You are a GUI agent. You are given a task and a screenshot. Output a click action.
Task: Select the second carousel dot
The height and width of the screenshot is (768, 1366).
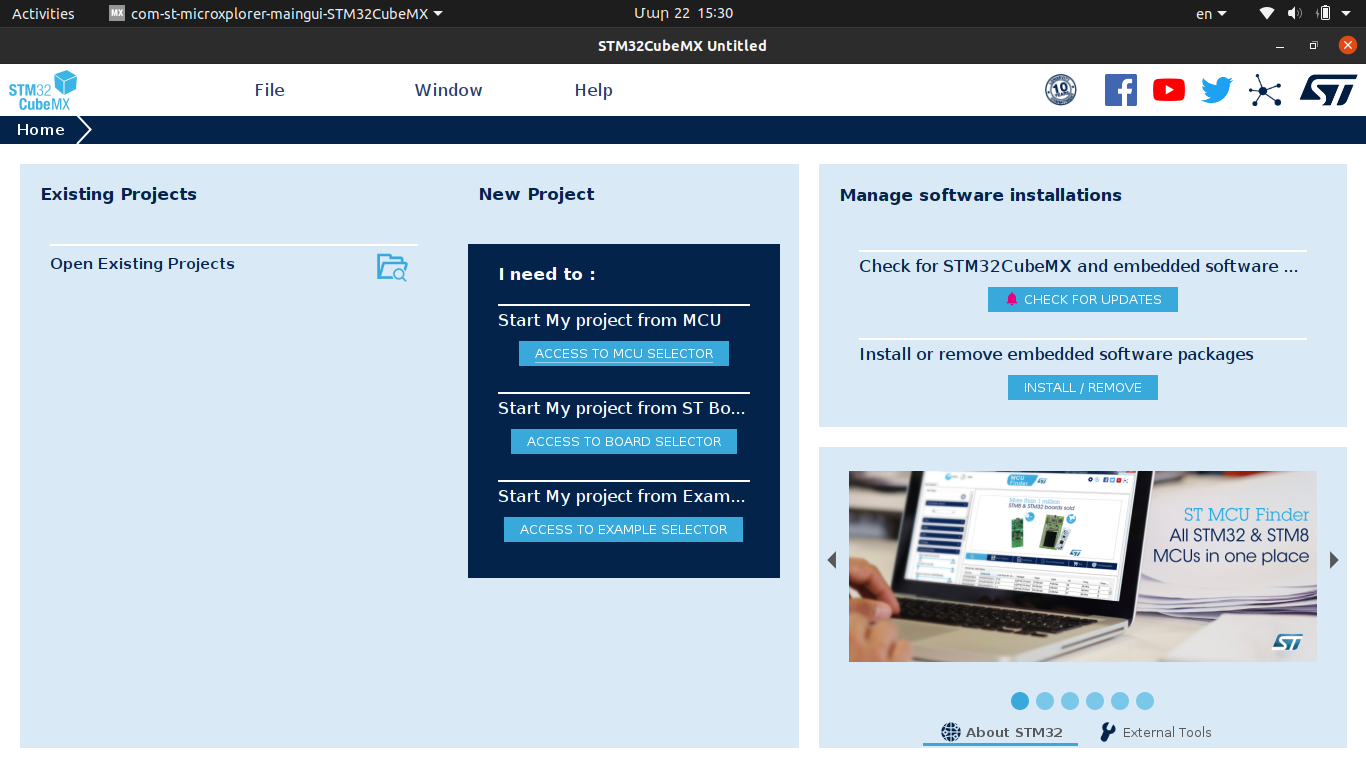click(1045, 701)
